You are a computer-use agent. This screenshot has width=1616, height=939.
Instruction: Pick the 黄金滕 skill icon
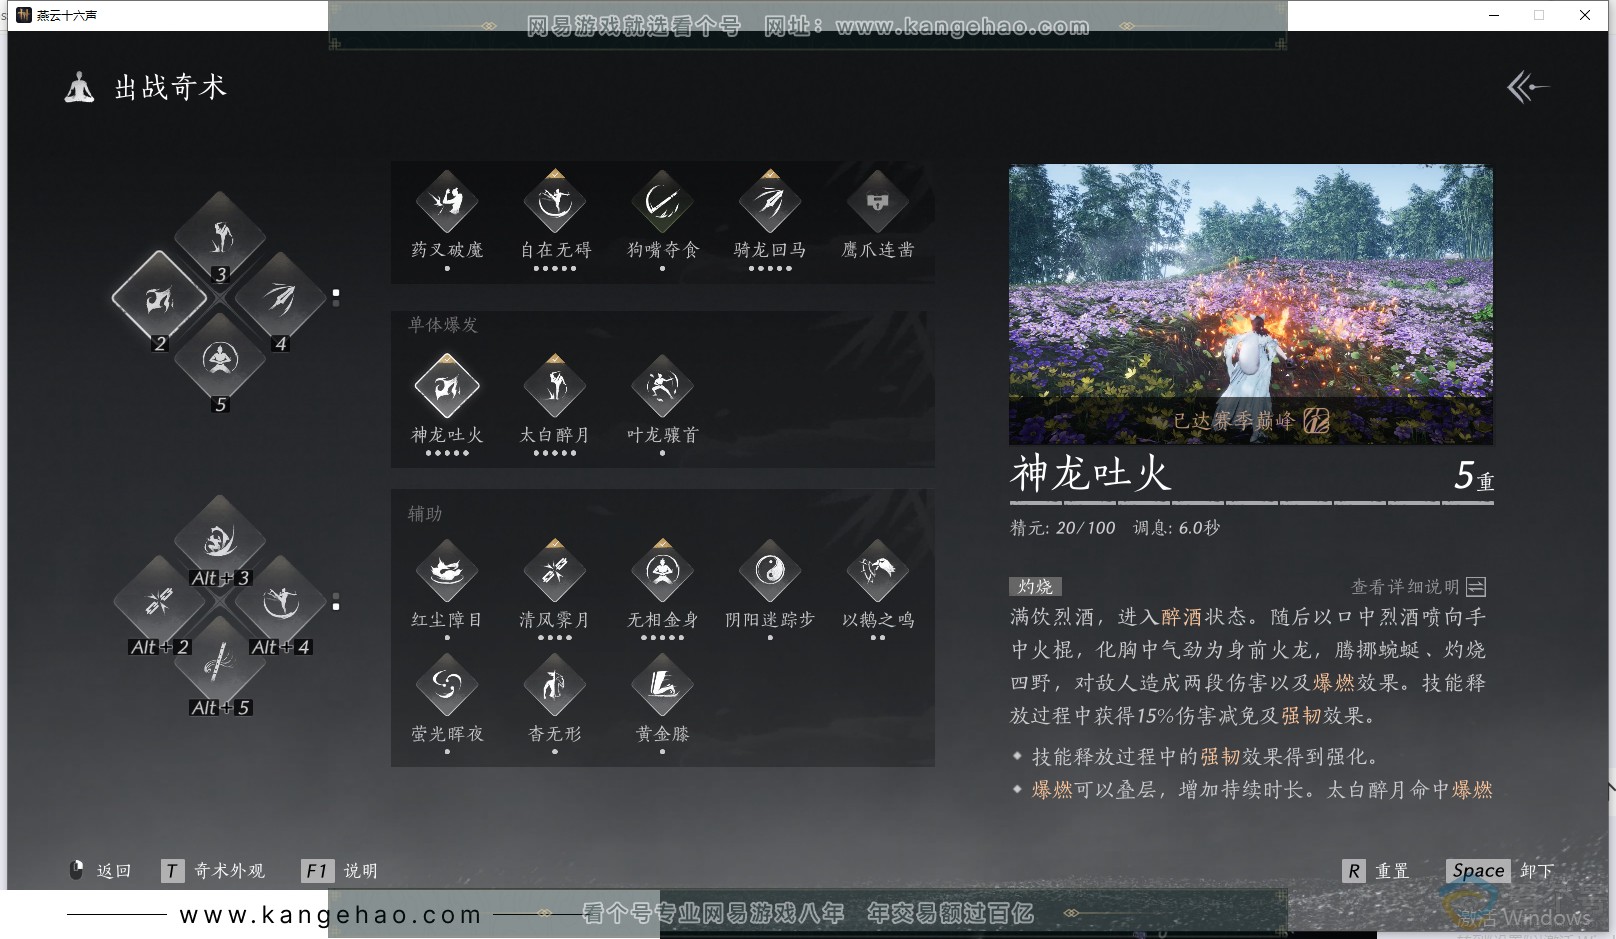662,685
